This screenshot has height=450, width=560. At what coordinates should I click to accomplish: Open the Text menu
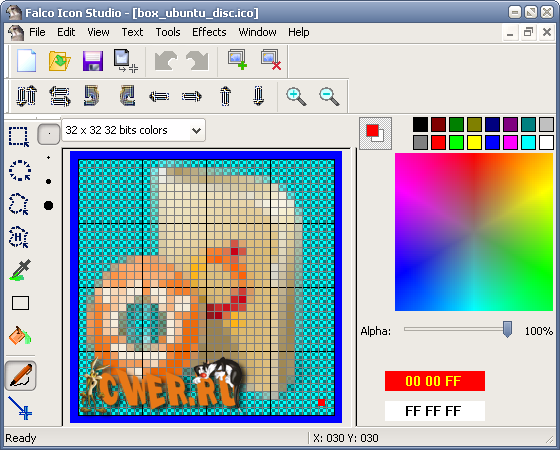pyautogui.click(x=132, y=32)
